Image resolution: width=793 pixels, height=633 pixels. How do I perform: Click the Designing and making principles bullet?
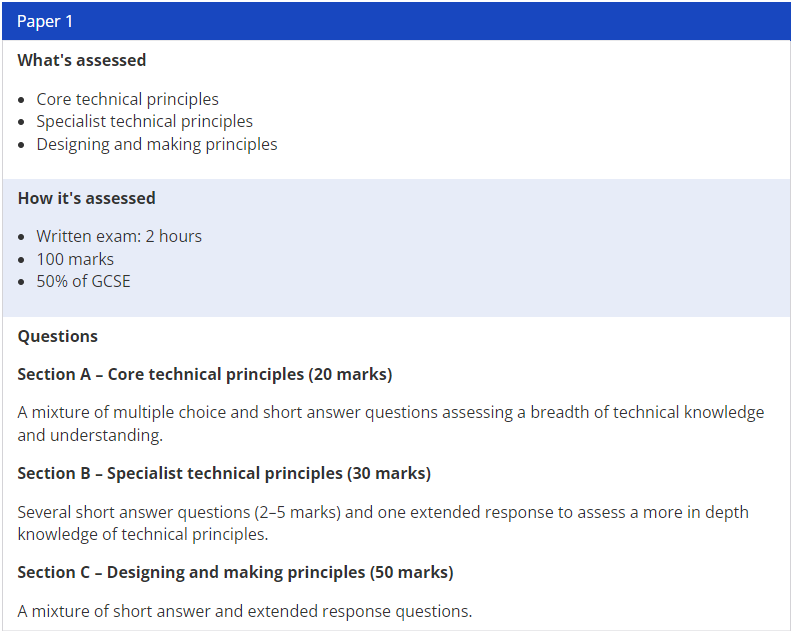(x=157, y=144)
